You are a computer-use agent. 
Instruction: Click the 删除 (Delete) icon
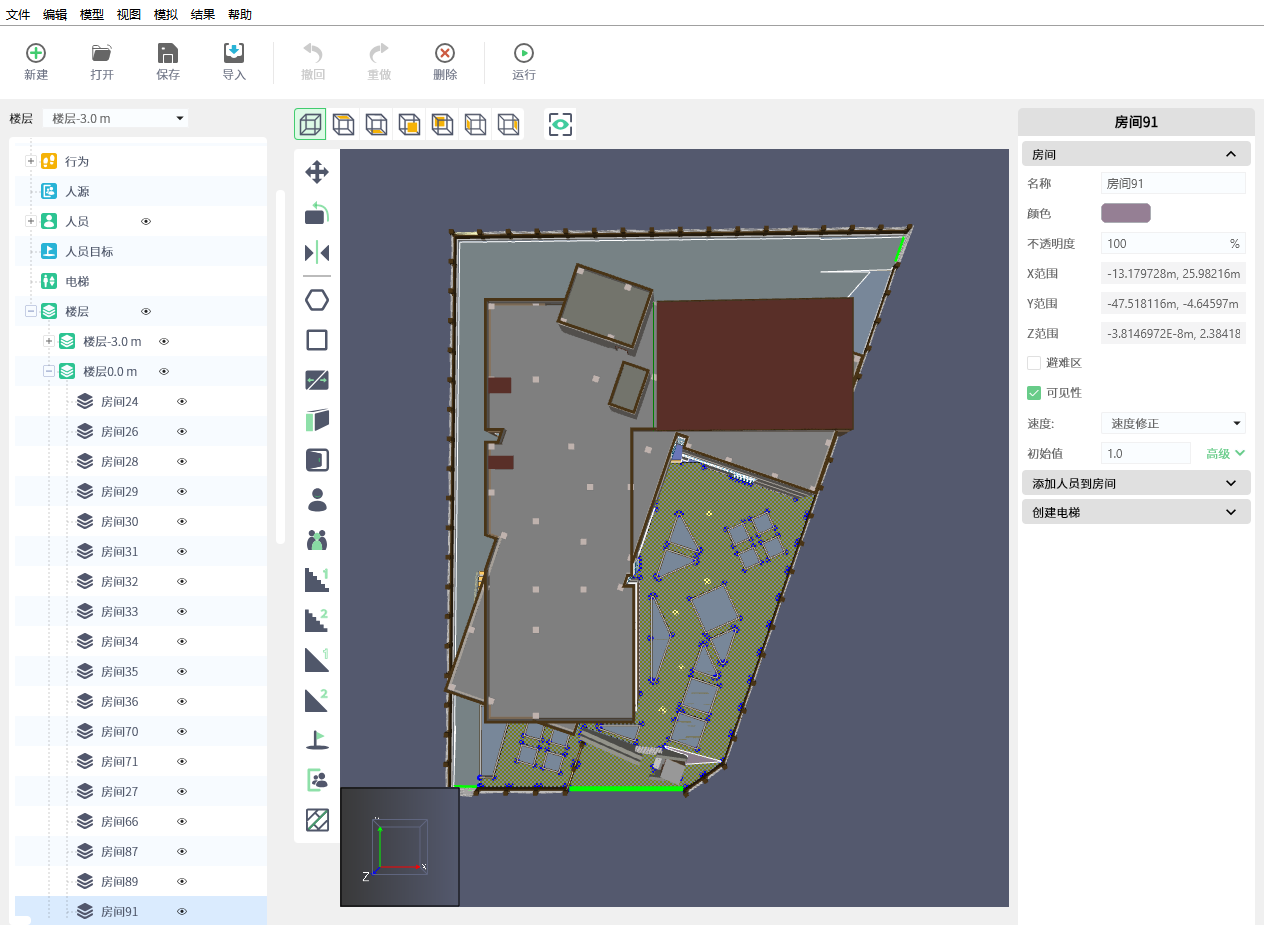pos(445,53)
